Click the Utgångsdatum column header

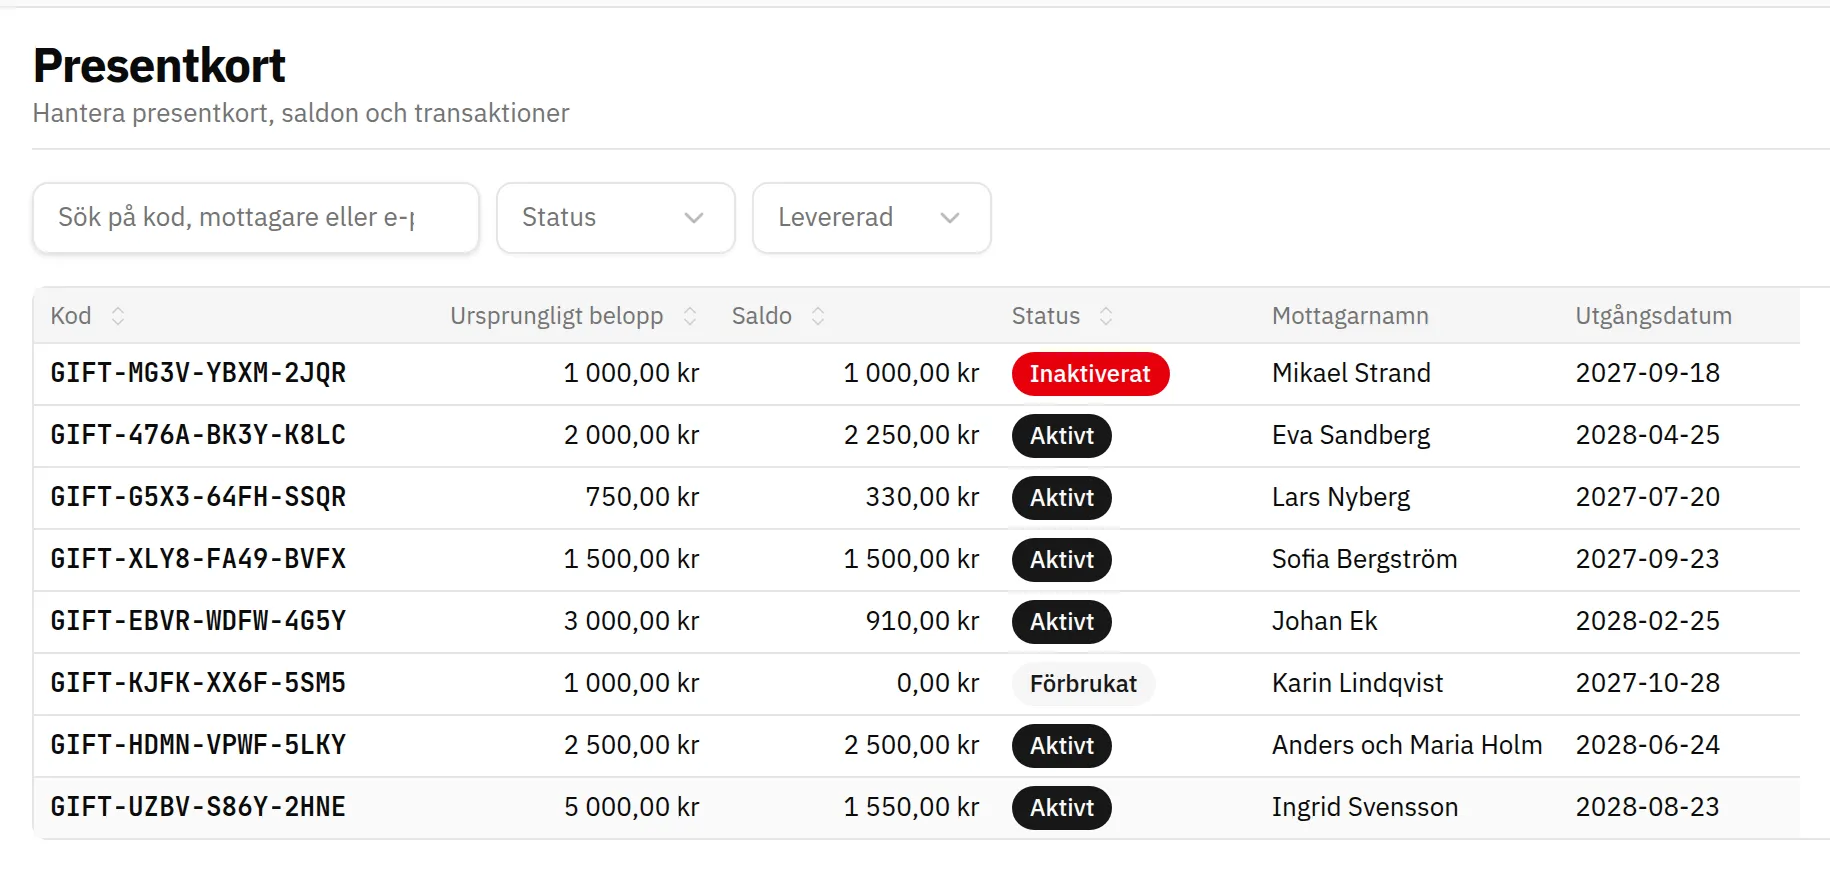[1653, 316]
